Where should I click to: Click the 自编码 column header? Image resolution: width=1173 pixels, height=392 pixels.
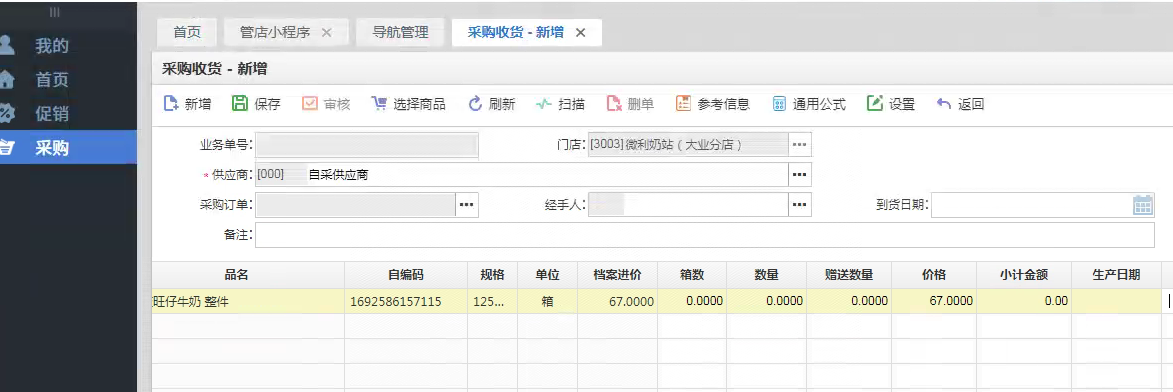coord(406,275)
